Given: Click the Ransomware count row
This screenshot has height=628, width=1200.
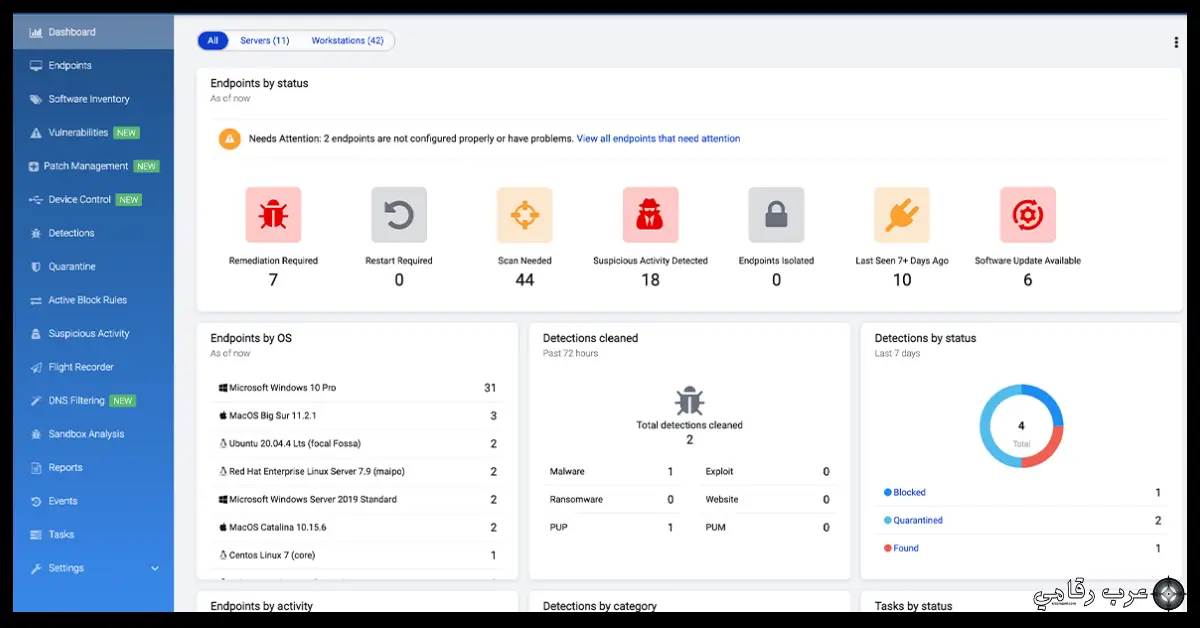Looking at the screenshot, I should [612, 500].
